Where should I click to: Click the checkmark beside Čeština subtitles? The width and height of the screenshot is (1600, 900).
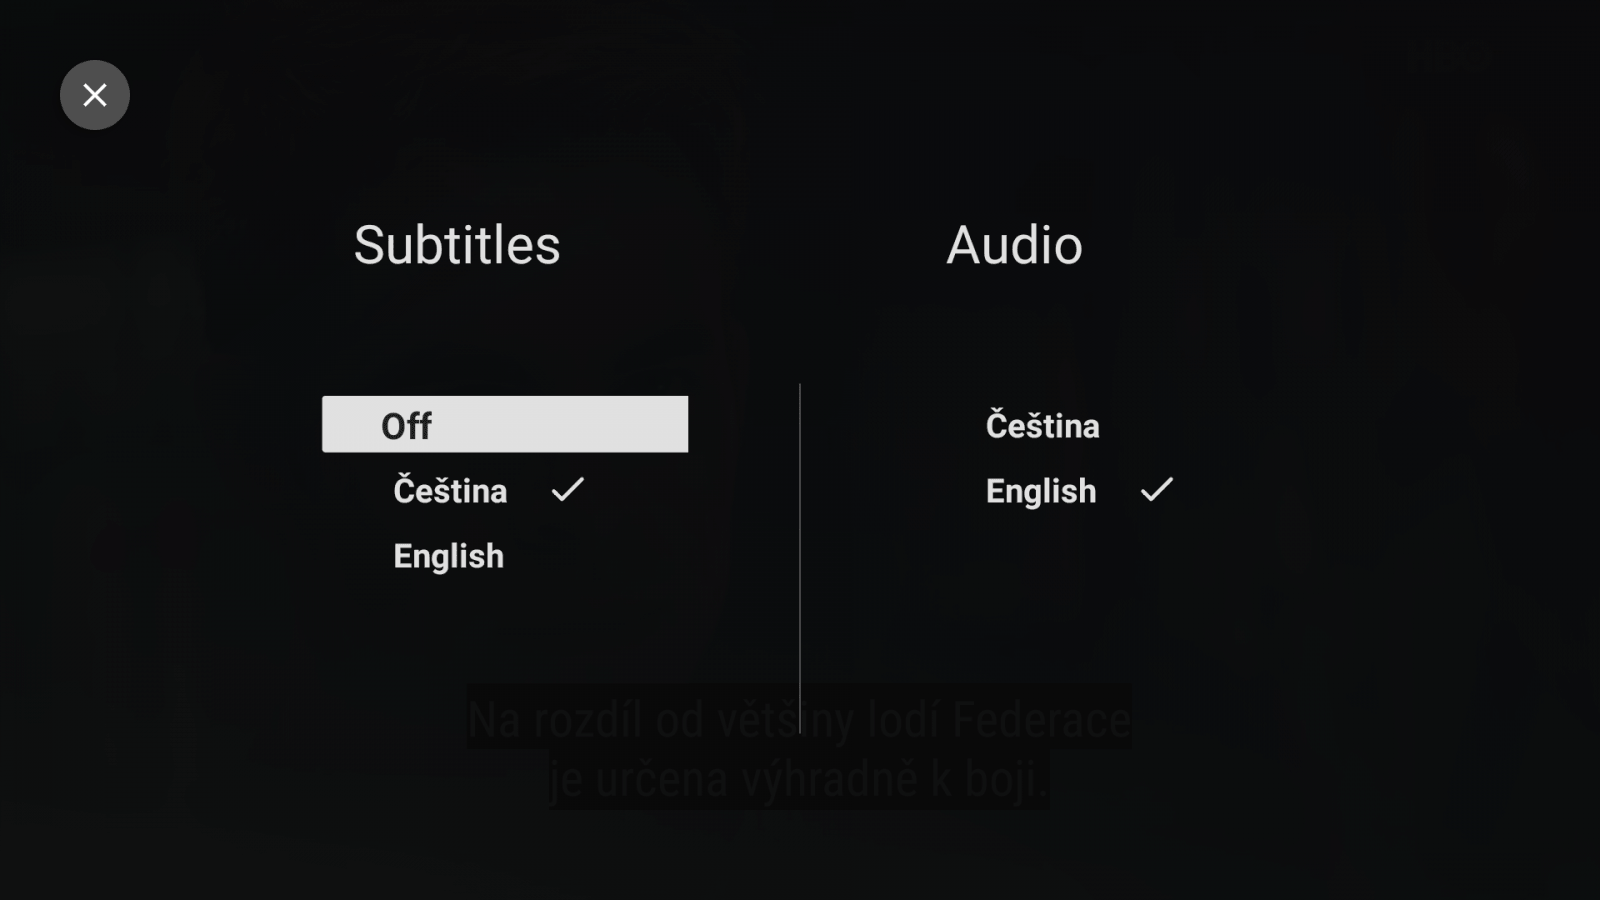pos(568,490)
